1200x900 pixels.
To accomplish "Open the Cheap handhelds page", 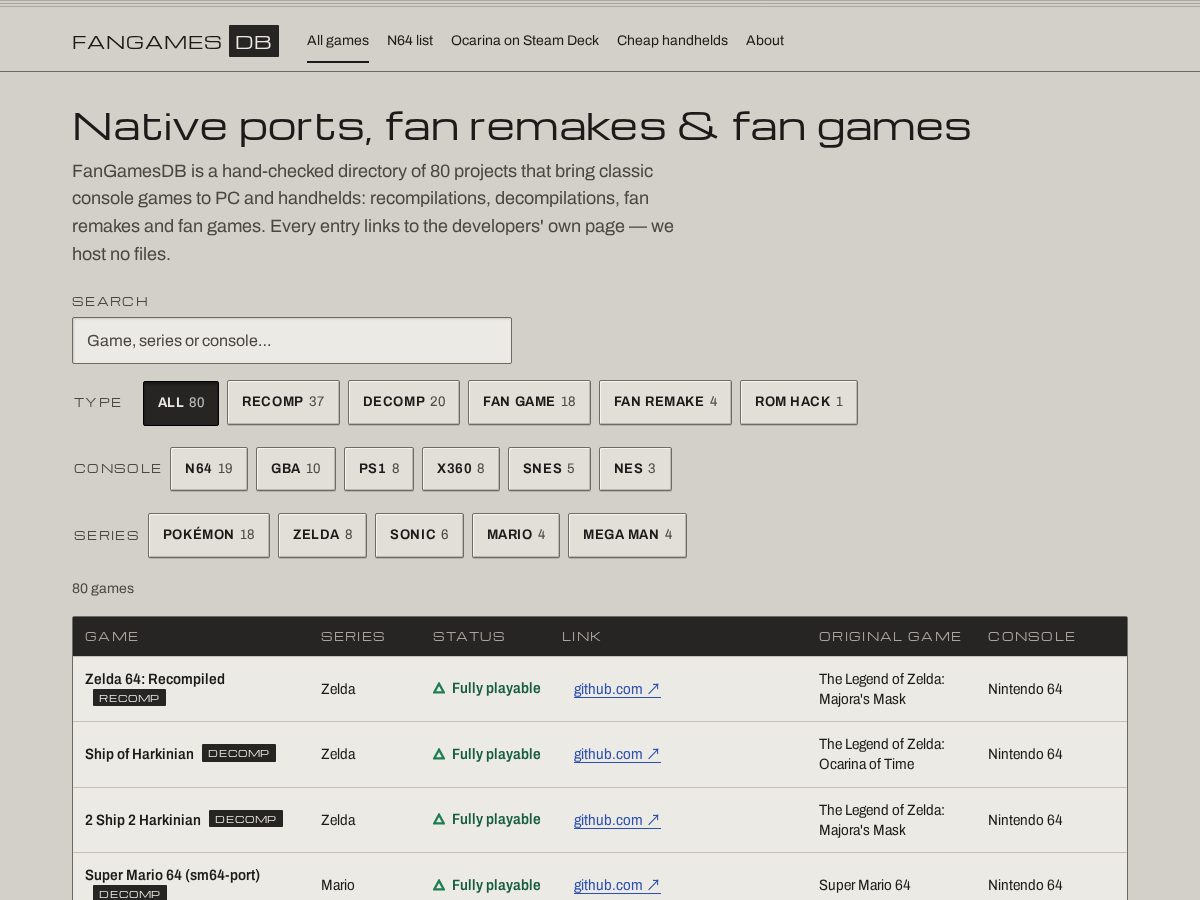I will 672,41.
